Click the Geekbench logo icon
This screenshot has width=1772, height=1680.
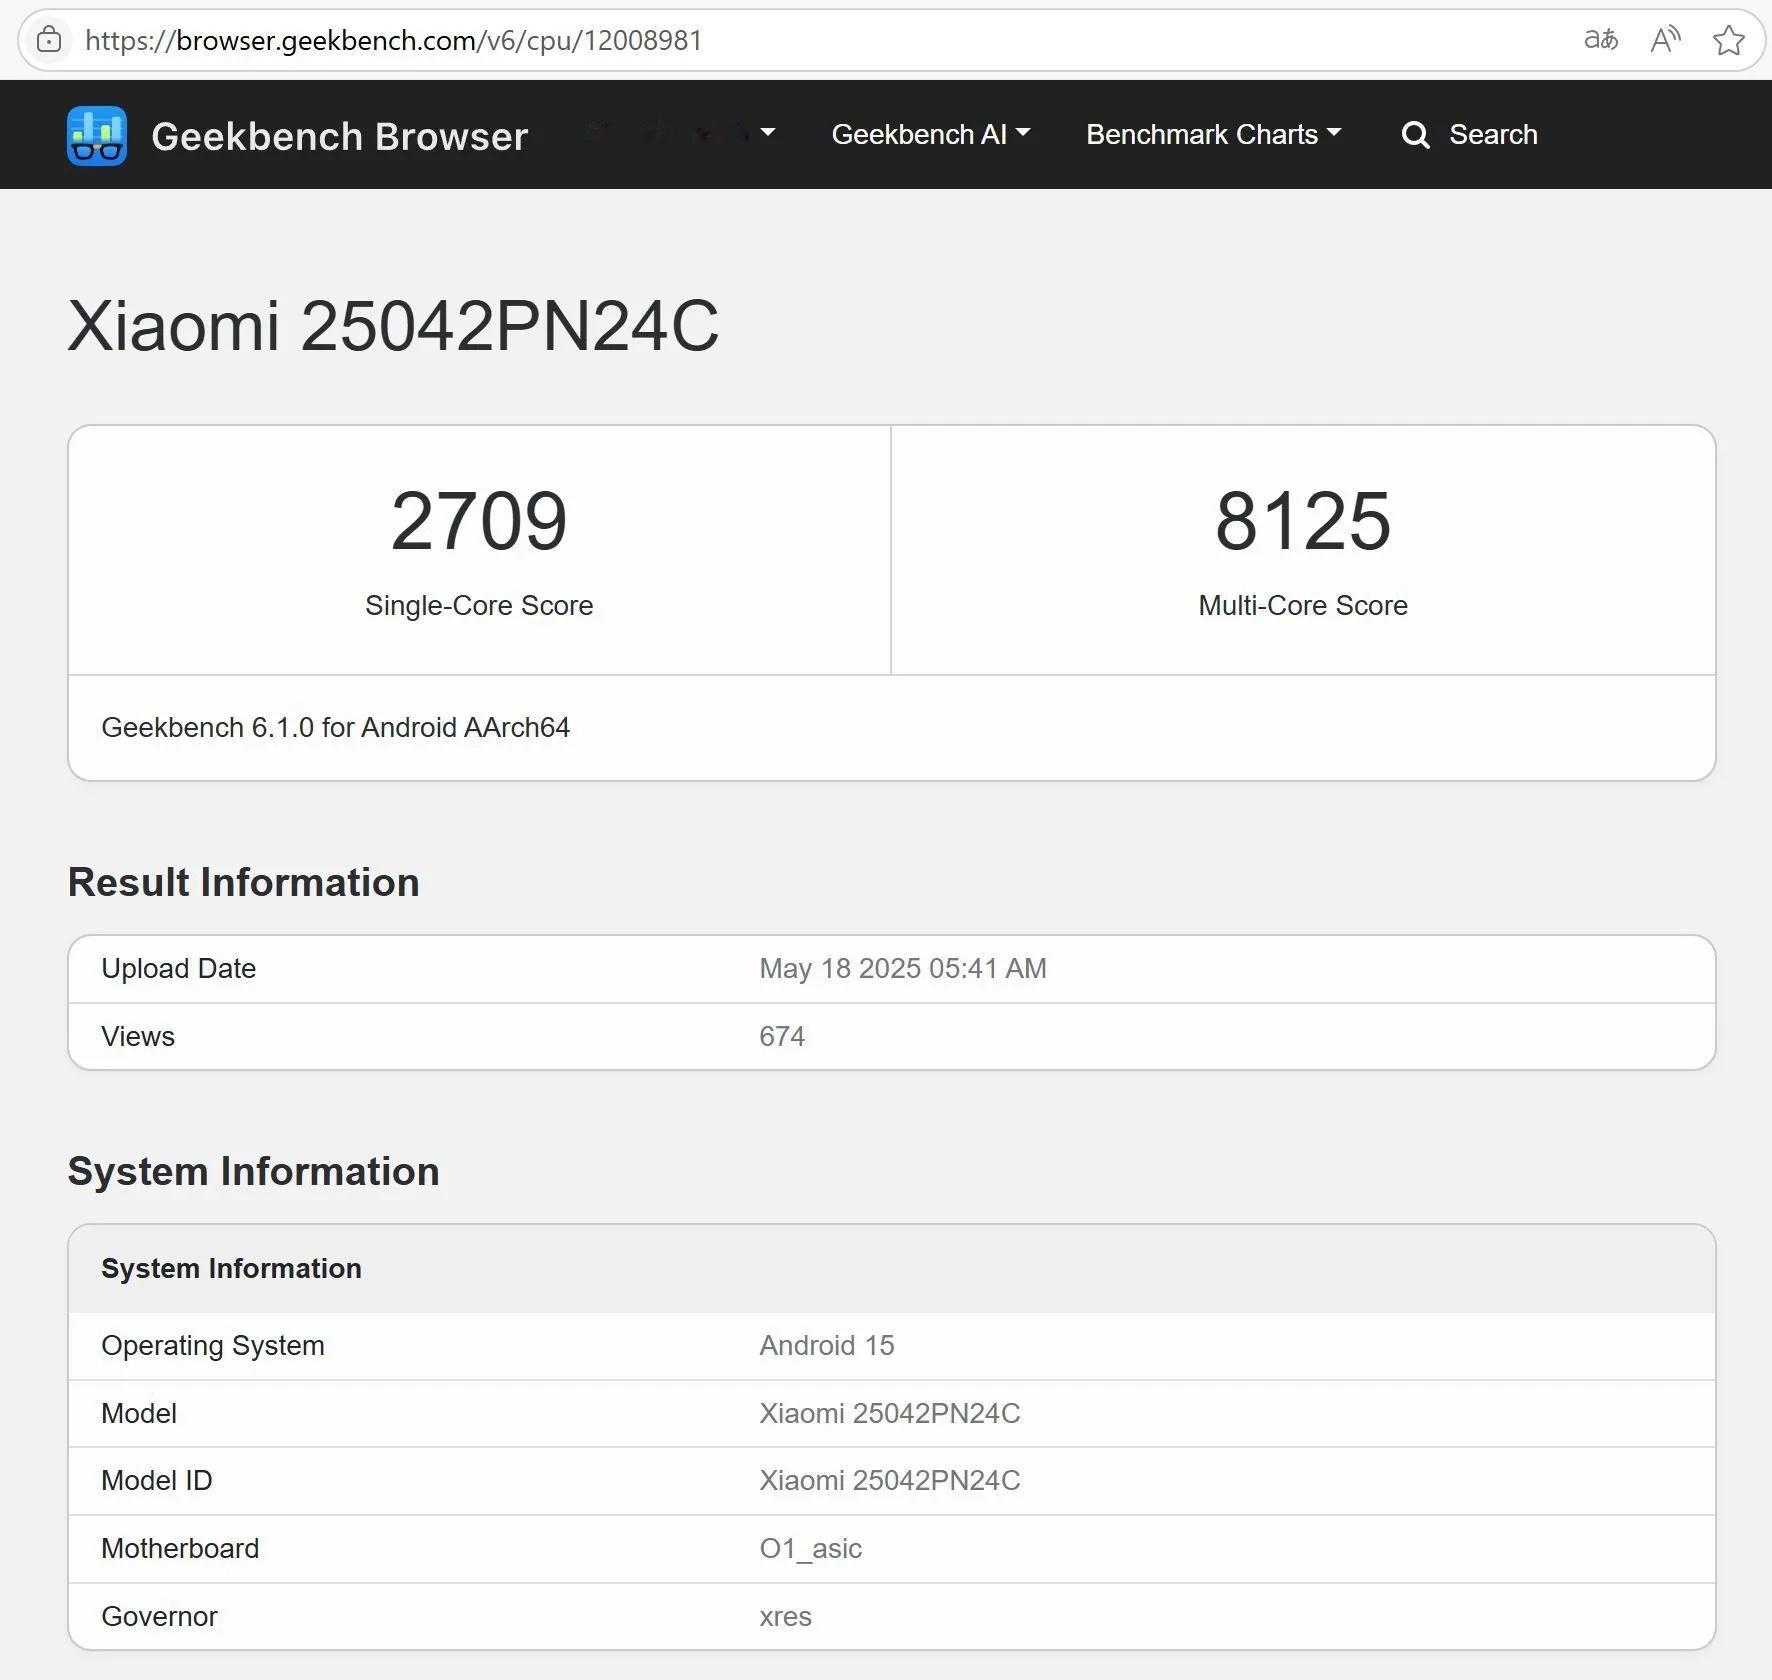click(x=97, y=135)
